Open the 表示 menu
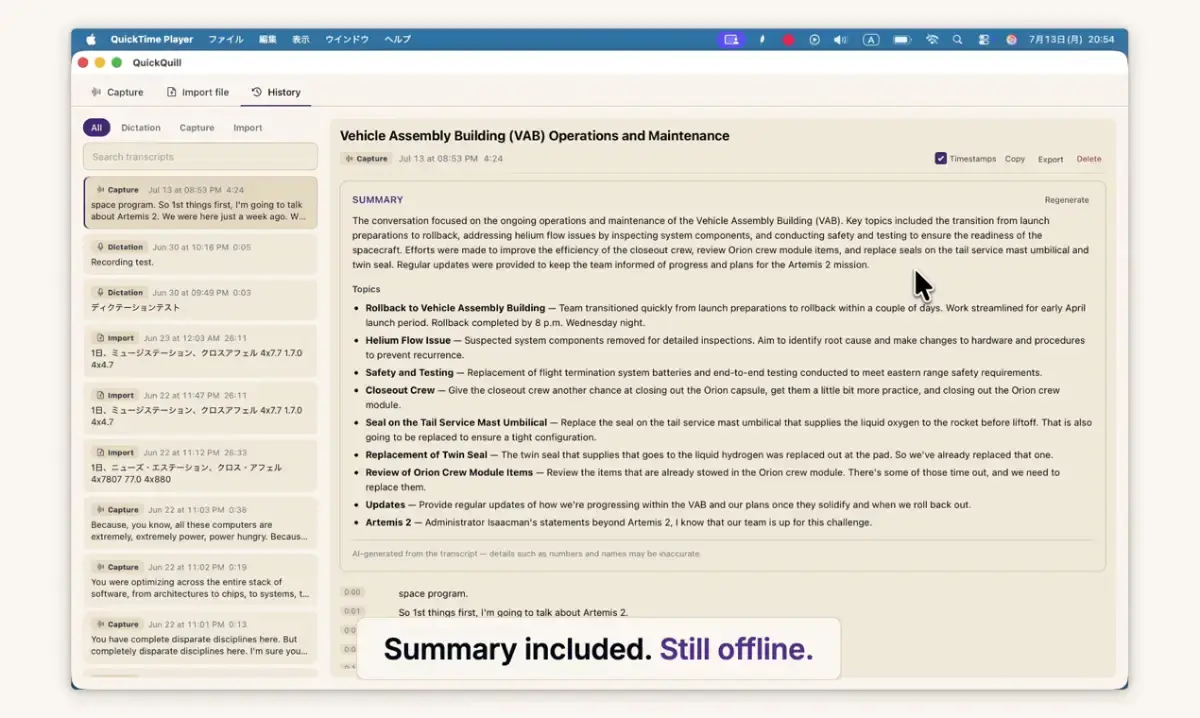The width and height of the screenshot is (1200, 718). 301,40
